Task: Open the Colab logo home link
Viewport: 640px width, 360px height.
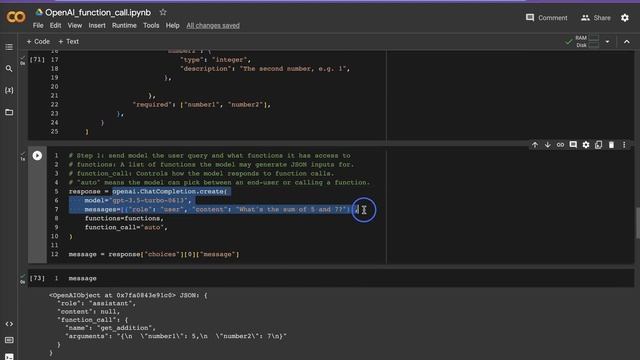Action: (x=16, y=17)
